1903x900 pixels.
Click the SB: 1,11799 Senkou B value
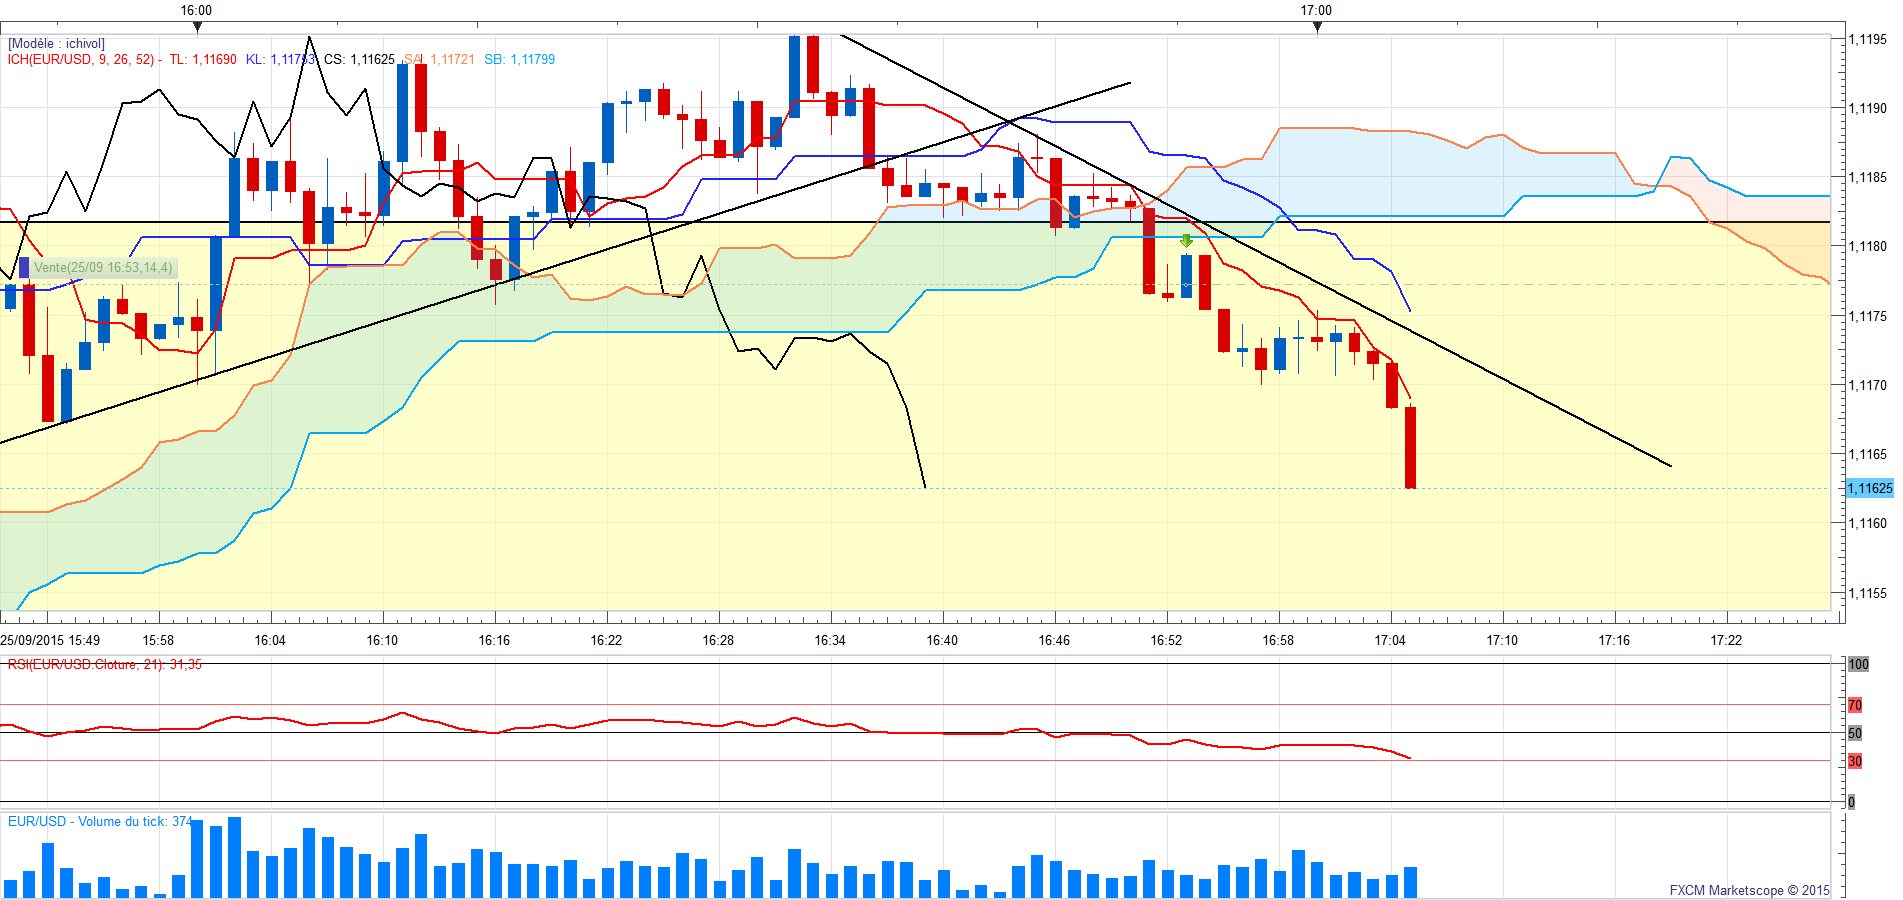tap(519, 60)
